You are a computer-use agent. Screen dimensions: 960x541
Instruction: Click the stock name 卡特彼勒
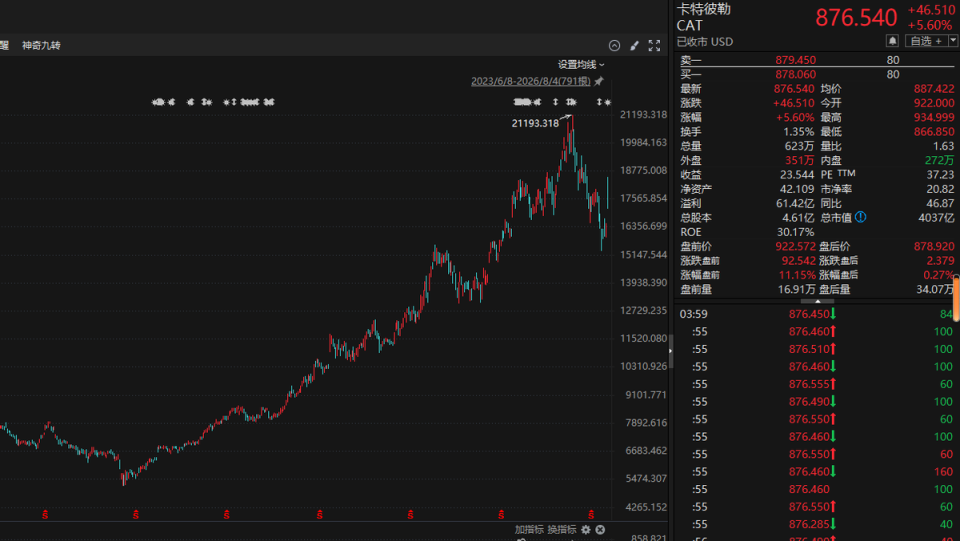tap(703, 9)
